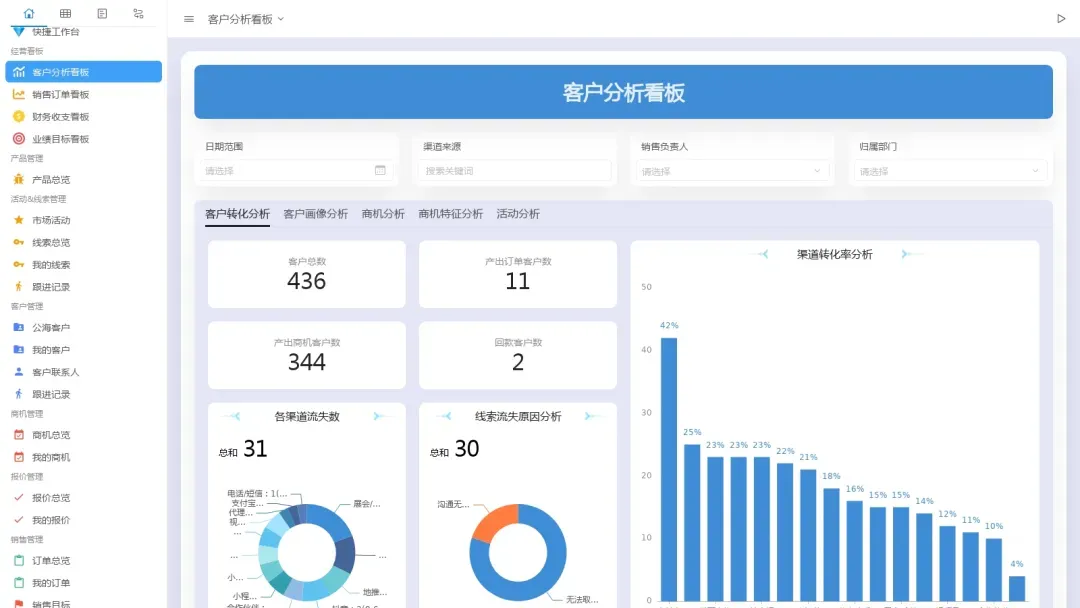Click the 电话/短信 donut label

(x=257, y=494)
